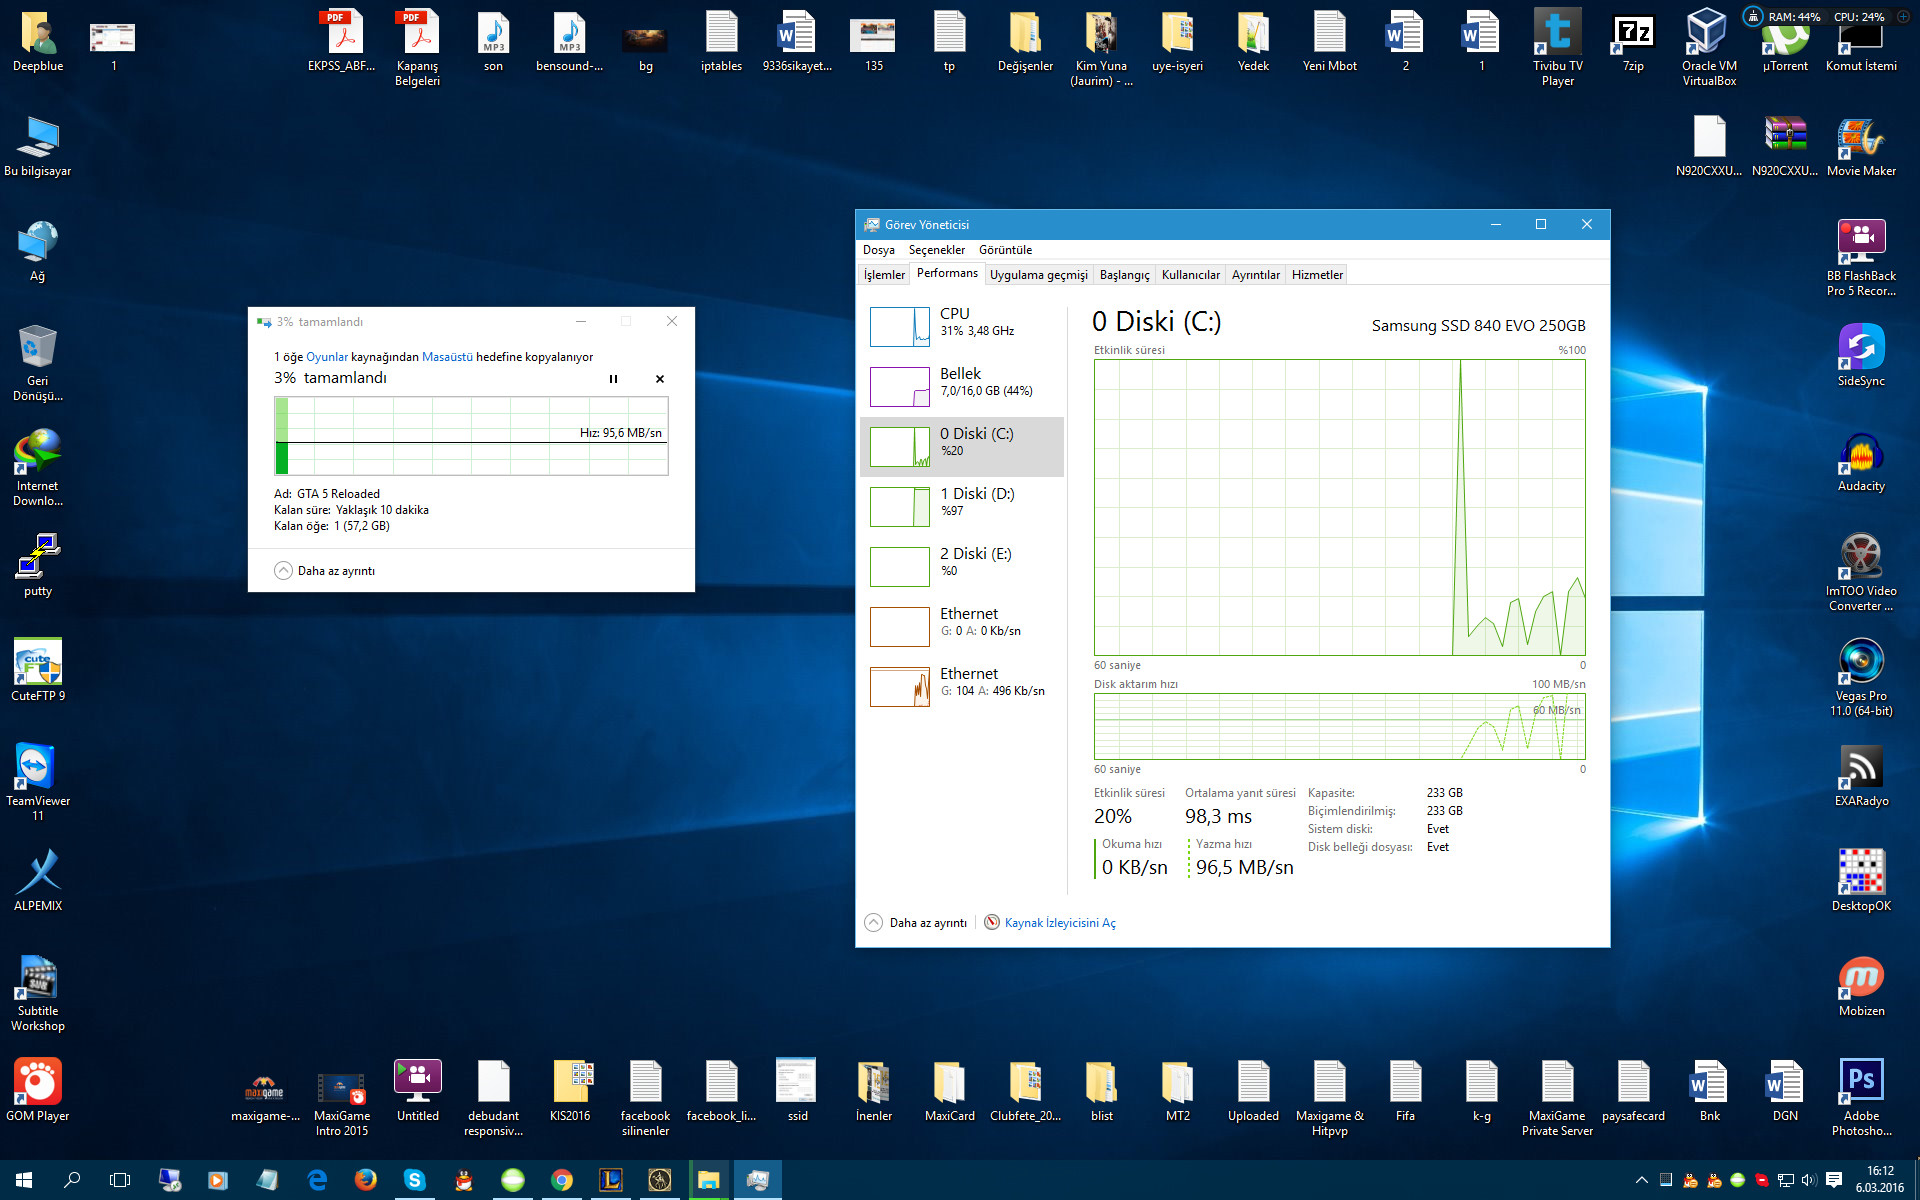This screenshot has height=1200, width=1920.
Task: Launch Mobizen shortcut
Action: tap(1861, 987)
